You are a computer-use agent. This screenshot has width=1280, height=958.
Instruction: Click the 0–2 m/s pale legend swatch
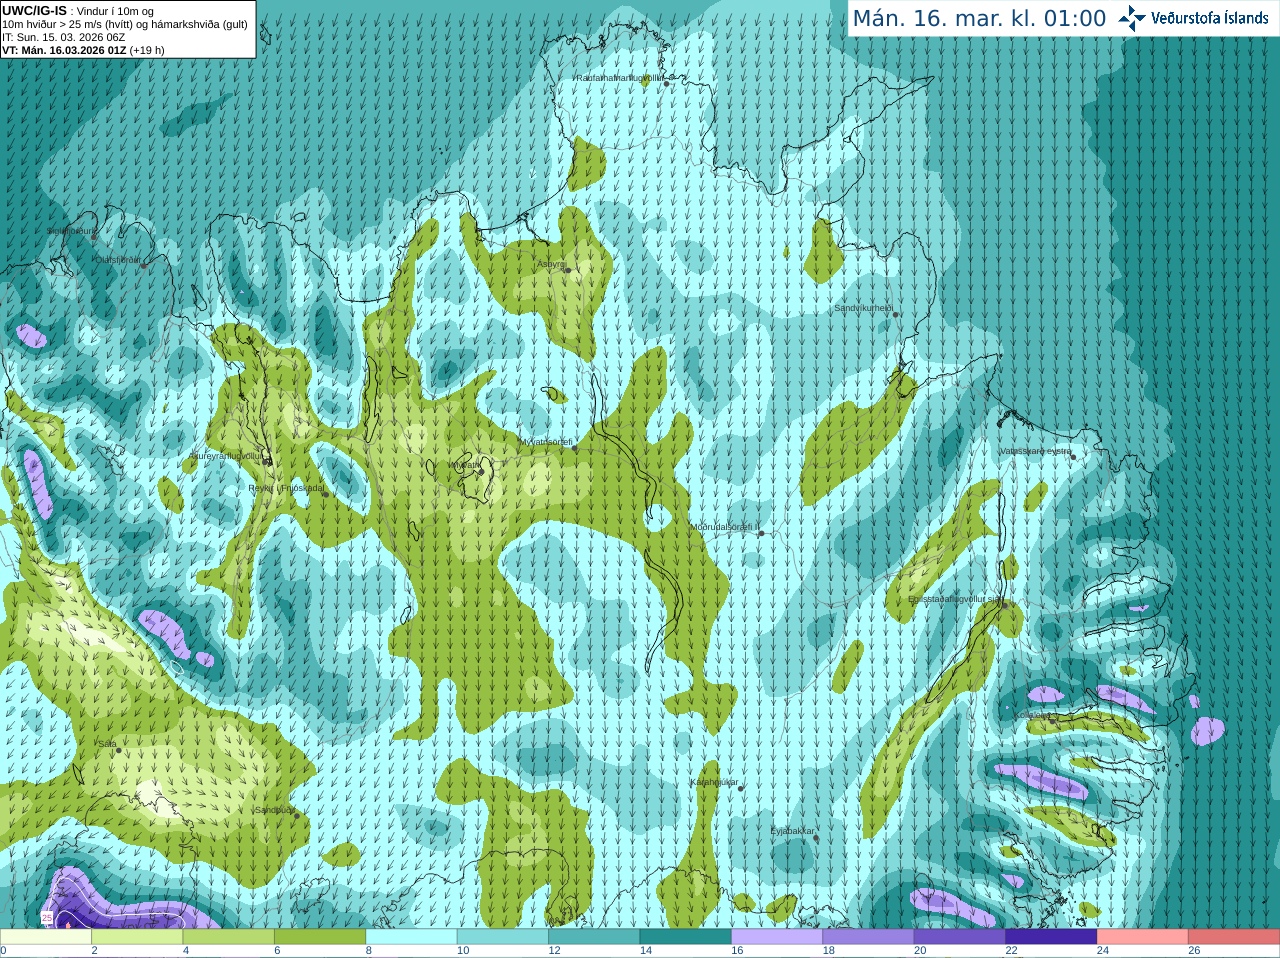pos(46,936)
